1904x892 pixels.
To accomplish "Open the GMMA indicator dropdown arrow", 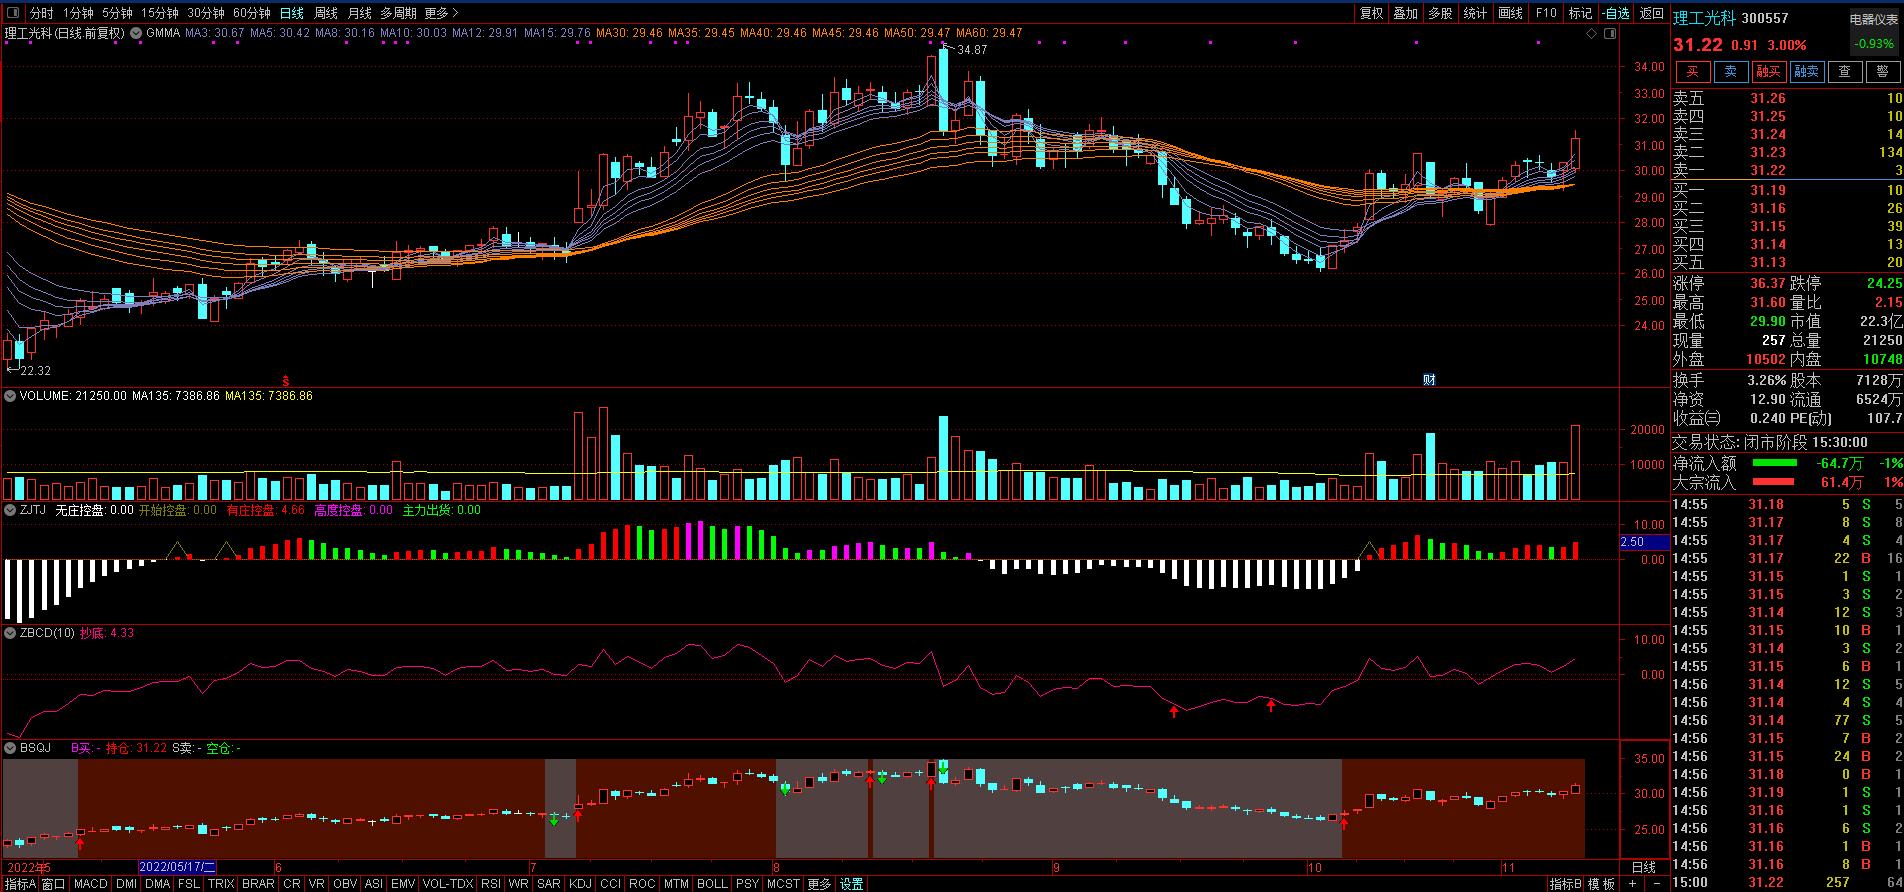I will (x=137, y=33).
